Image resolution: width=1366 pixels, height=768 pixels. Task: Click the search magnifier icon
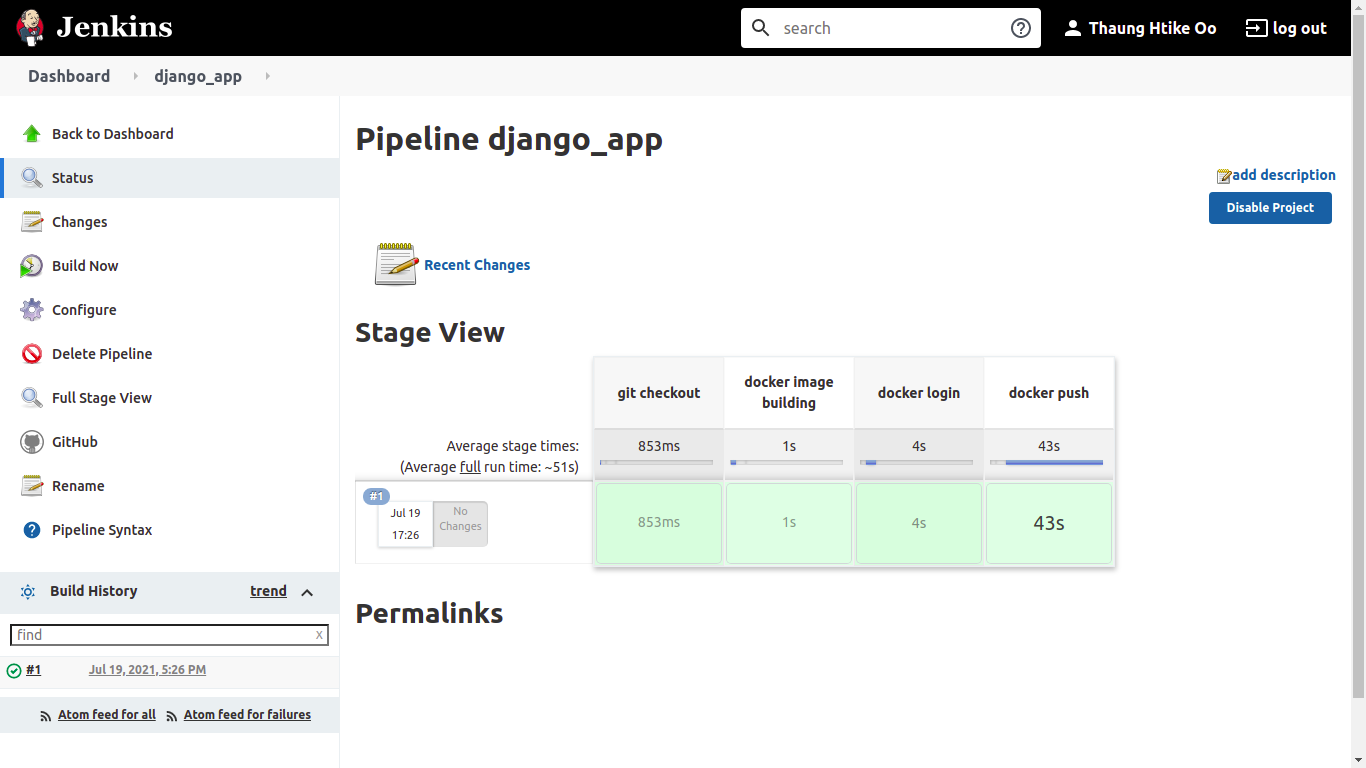pyautogui.click(x=761, y=28)
